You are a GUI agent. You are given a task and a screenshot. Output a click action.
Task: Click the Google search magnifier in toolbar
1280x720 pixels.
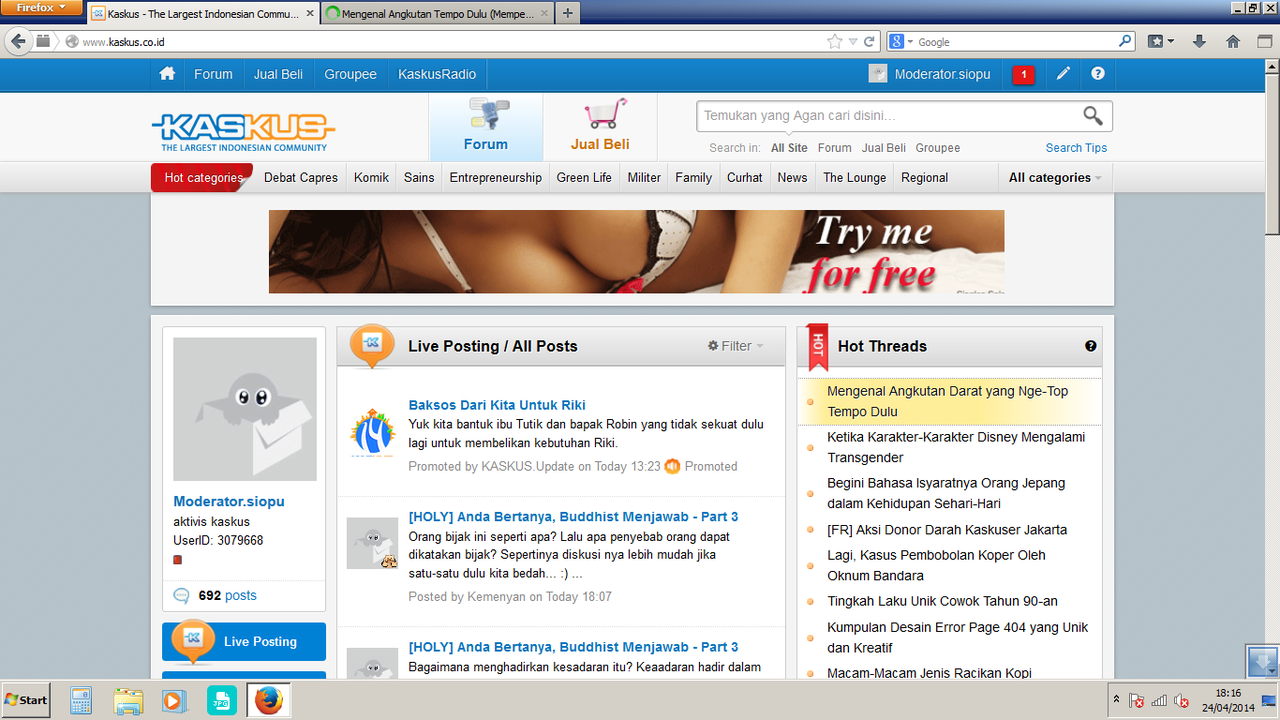(1125, 42)
